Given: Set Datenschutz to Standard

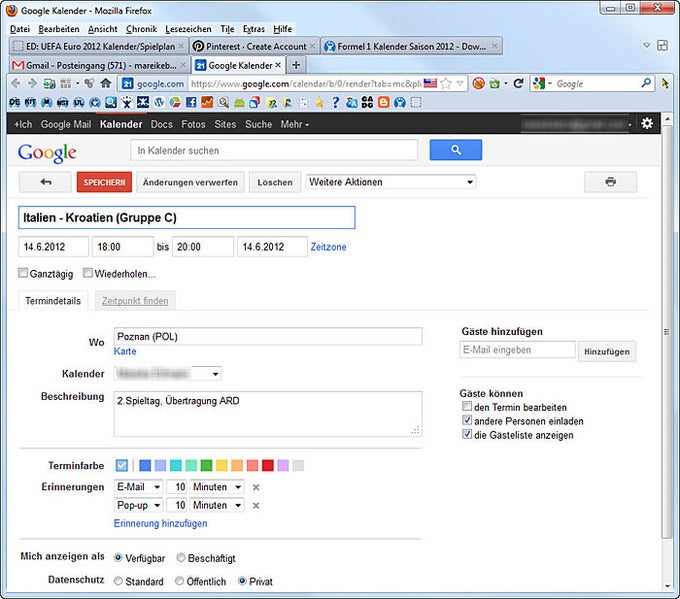Looking at the screenshot, I should pos(118,581).
